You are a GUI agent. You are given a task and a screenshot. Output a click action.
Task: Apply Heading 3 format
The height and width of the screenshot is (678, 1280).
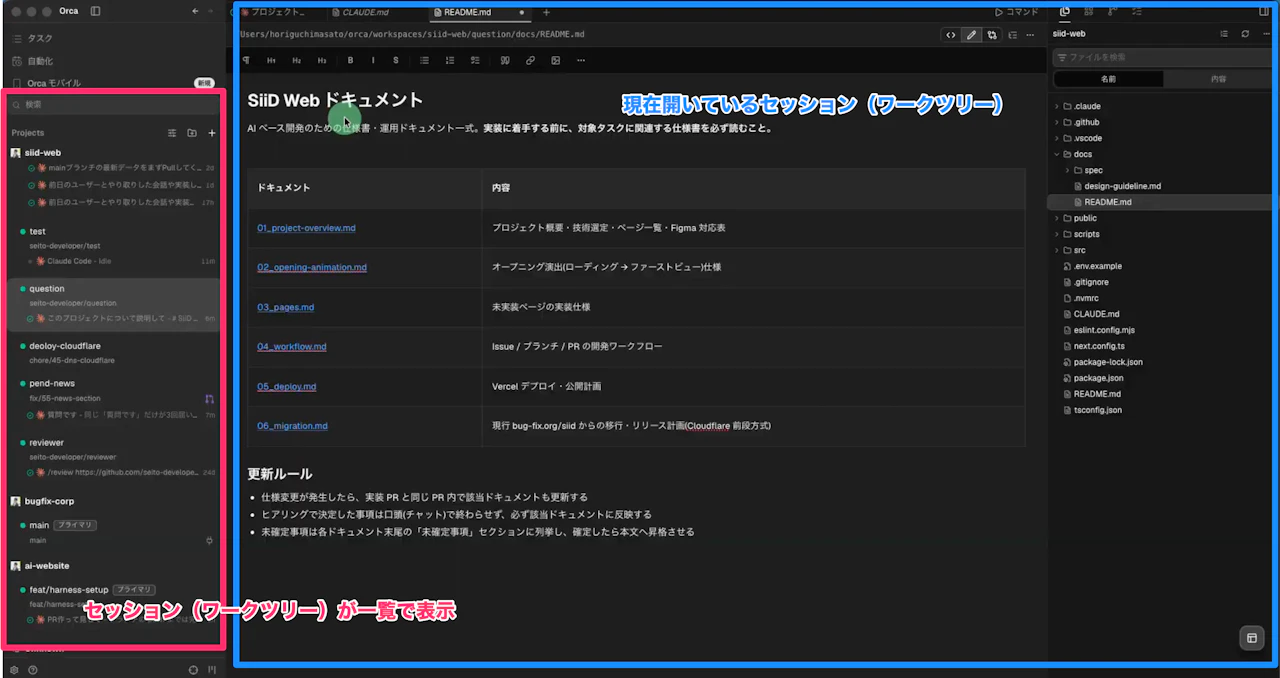(x=321, y=60)
